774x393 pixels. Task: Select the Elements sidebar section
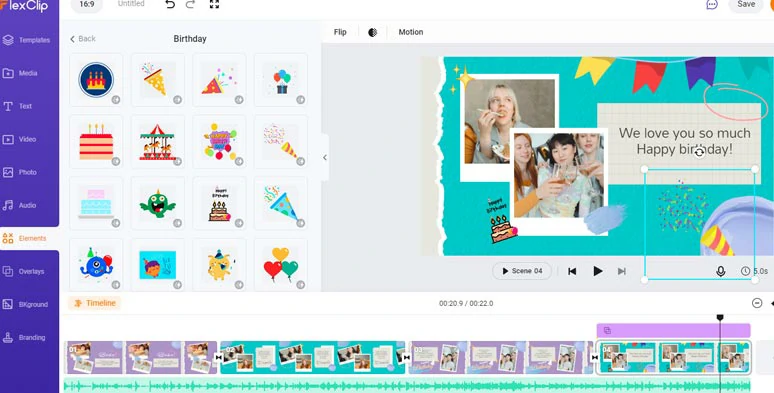[25, 238]
